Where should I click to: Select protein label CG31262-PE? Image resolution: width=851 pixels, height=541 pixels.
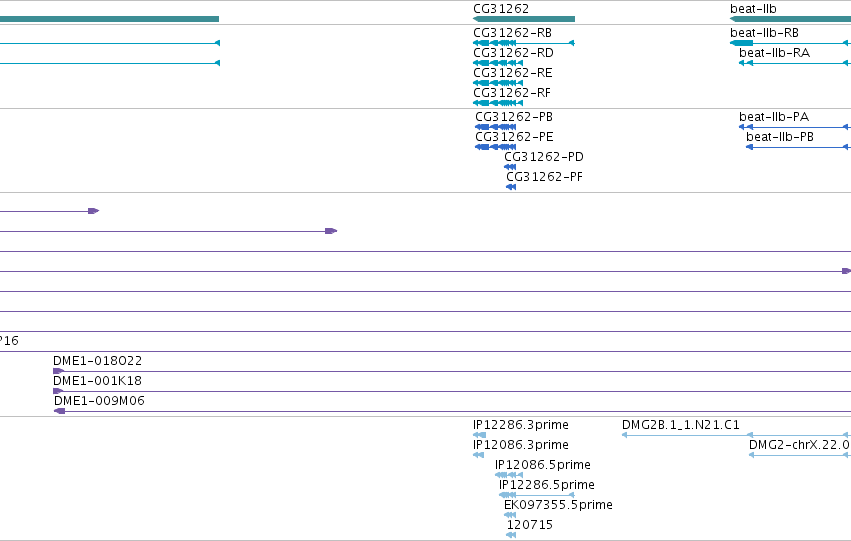point(514,137)
